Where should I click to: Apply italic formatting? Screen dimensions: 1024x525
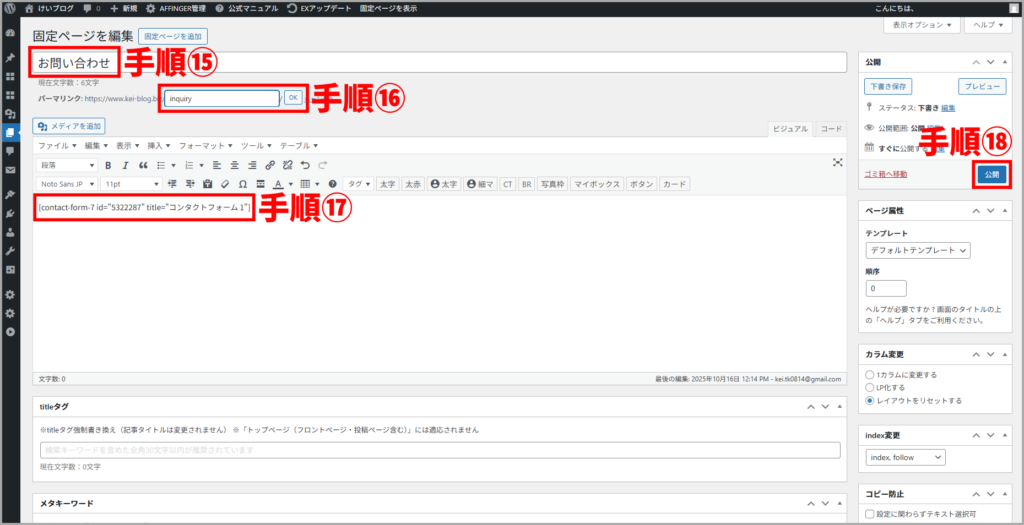126,165
